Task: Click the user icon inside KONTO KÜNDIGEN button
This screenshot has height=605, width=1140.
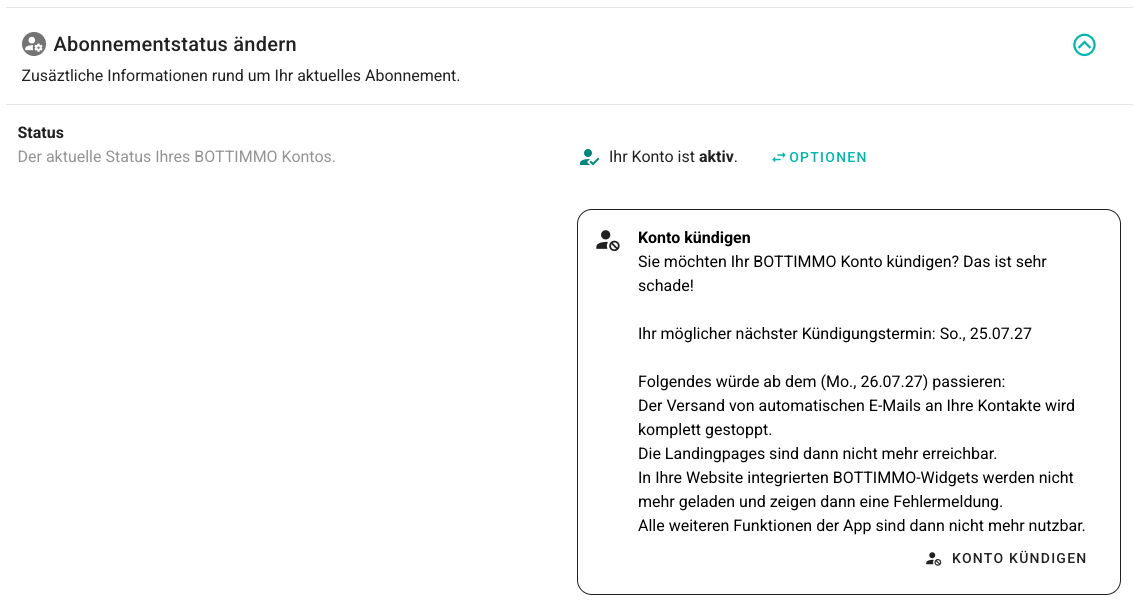Action: point(933,559)
